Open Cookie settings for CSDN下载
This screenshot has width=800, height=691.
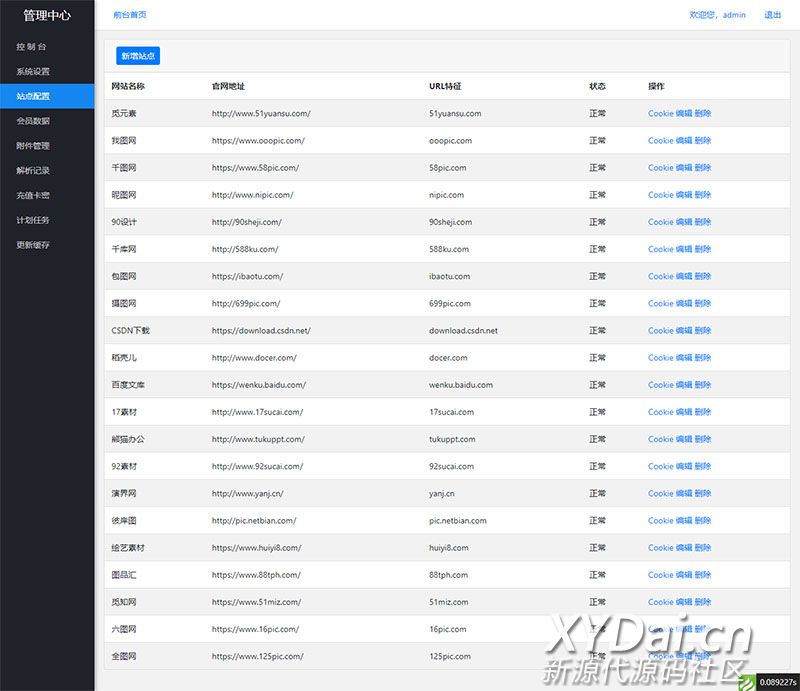(x=661, y=330)
